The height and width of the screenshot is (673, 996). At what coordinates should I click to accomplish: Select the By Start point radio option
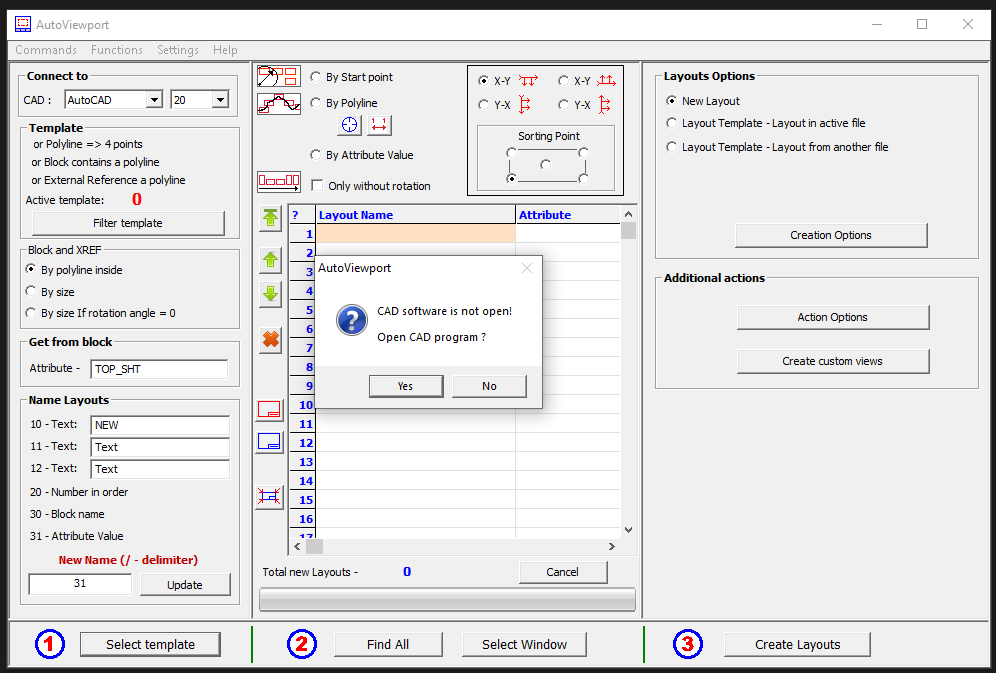coord(317,77)
